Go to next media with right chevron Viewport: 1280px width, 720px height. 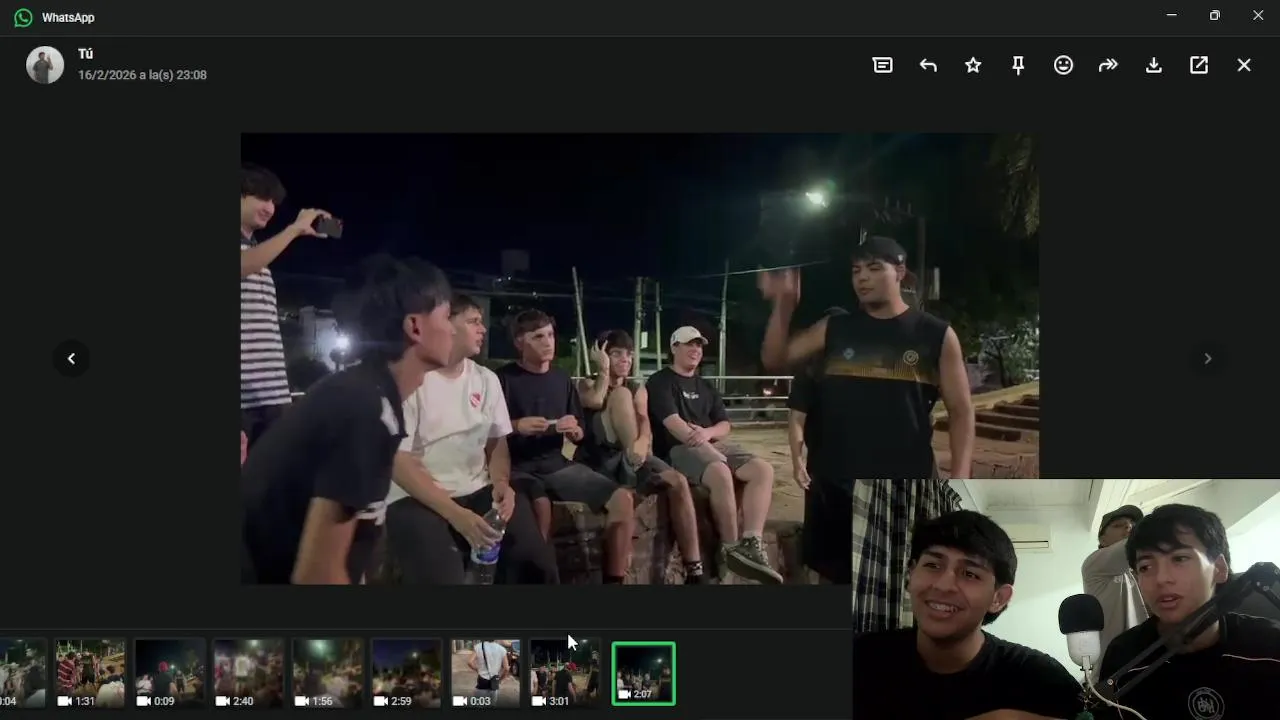[1207, 358]
